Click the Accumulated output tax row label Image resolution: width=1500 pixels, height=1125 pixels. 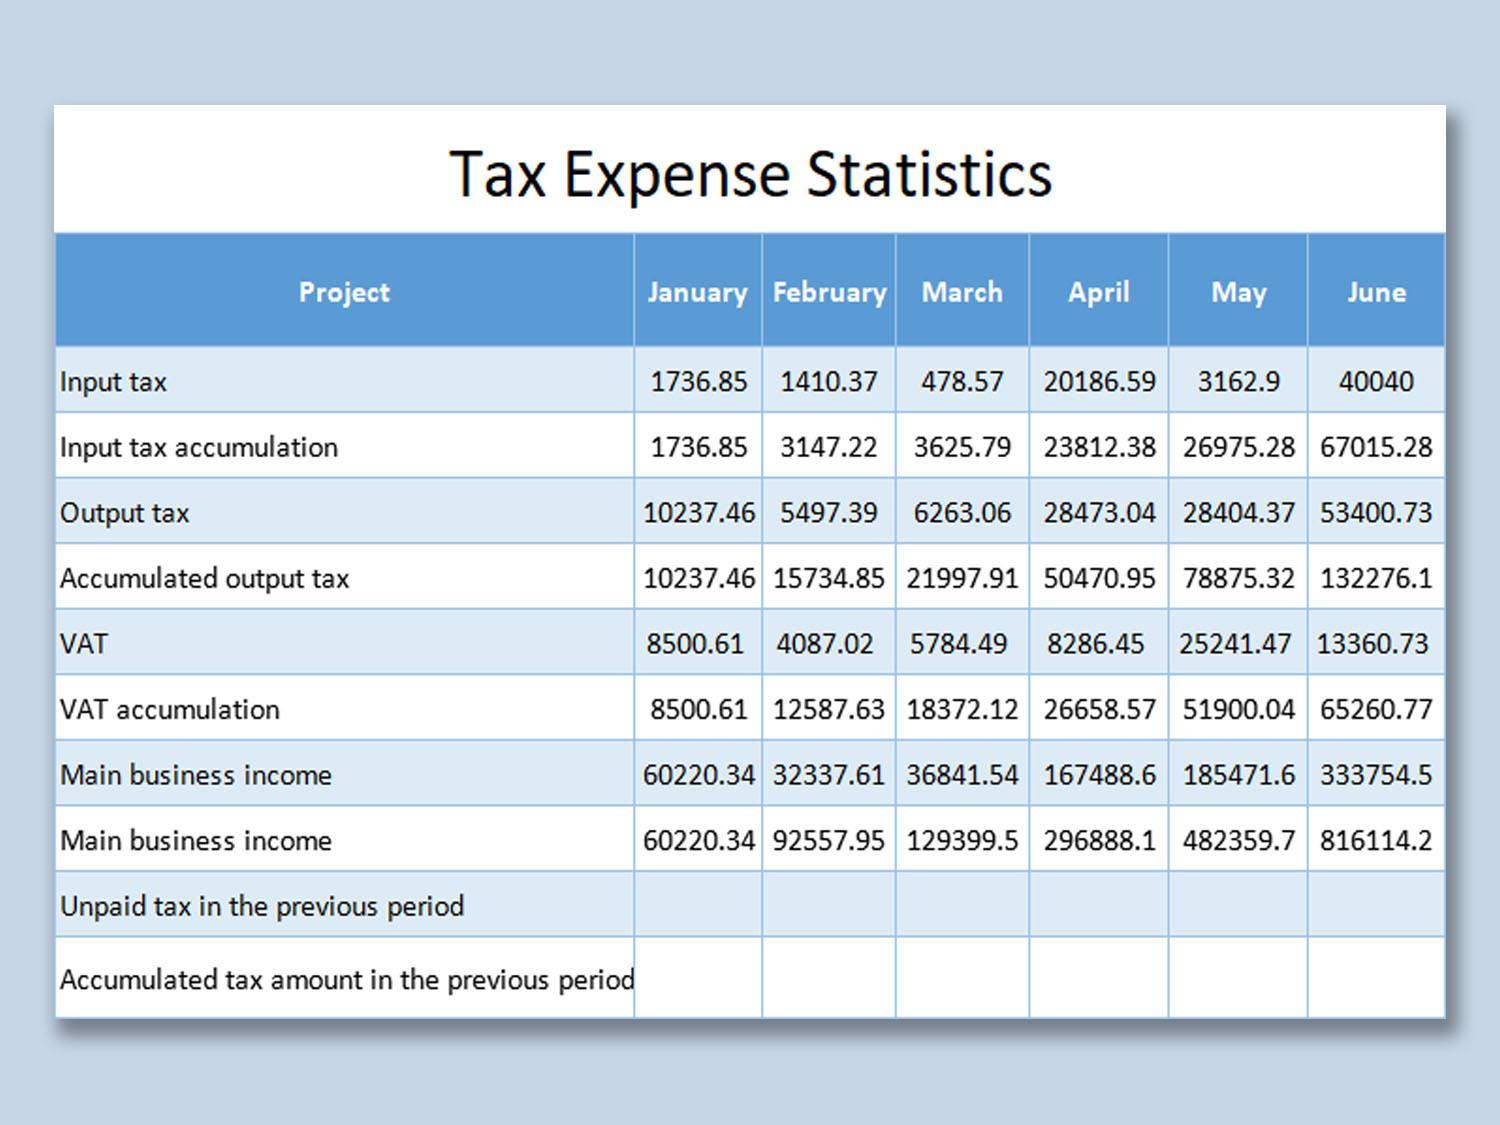[x=204, y=578]
